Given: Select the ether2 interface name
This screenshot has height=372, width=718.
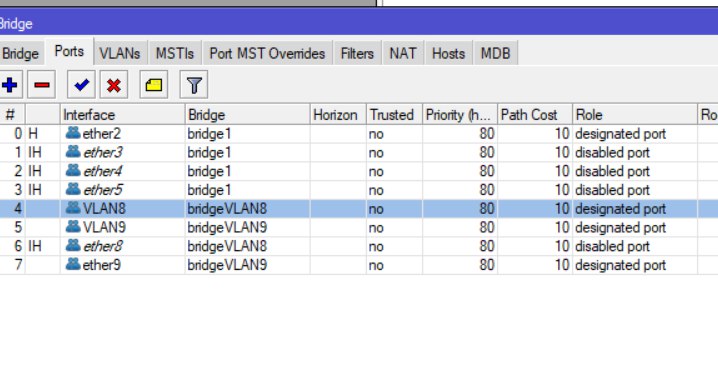Looking at the screenshot, I should [x=102, y=134].
